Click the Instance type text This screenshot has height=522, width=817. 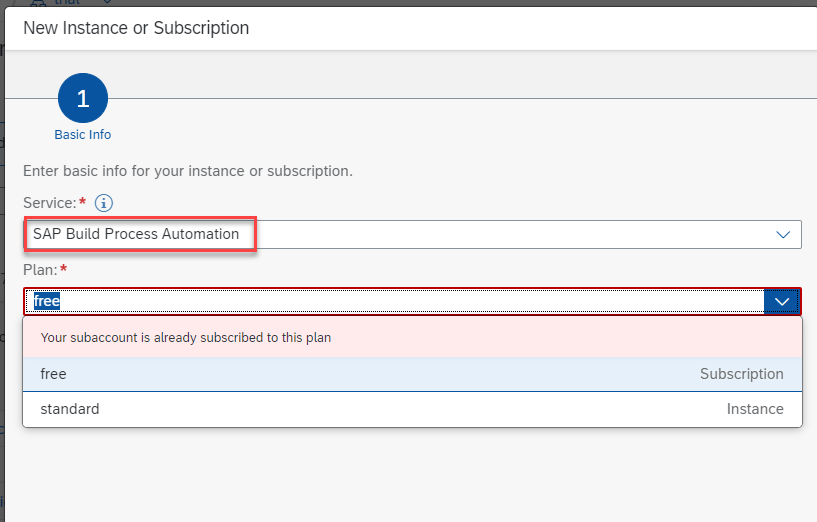(x=755, y=409)
